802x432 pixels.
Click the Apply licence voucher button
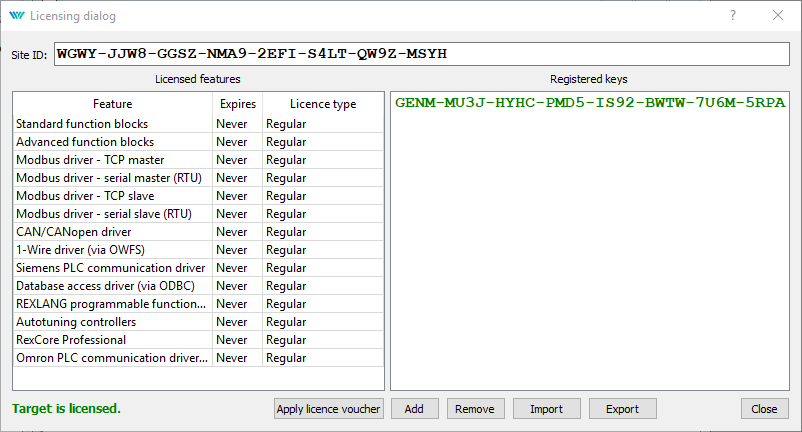click(x=329, y=409)
